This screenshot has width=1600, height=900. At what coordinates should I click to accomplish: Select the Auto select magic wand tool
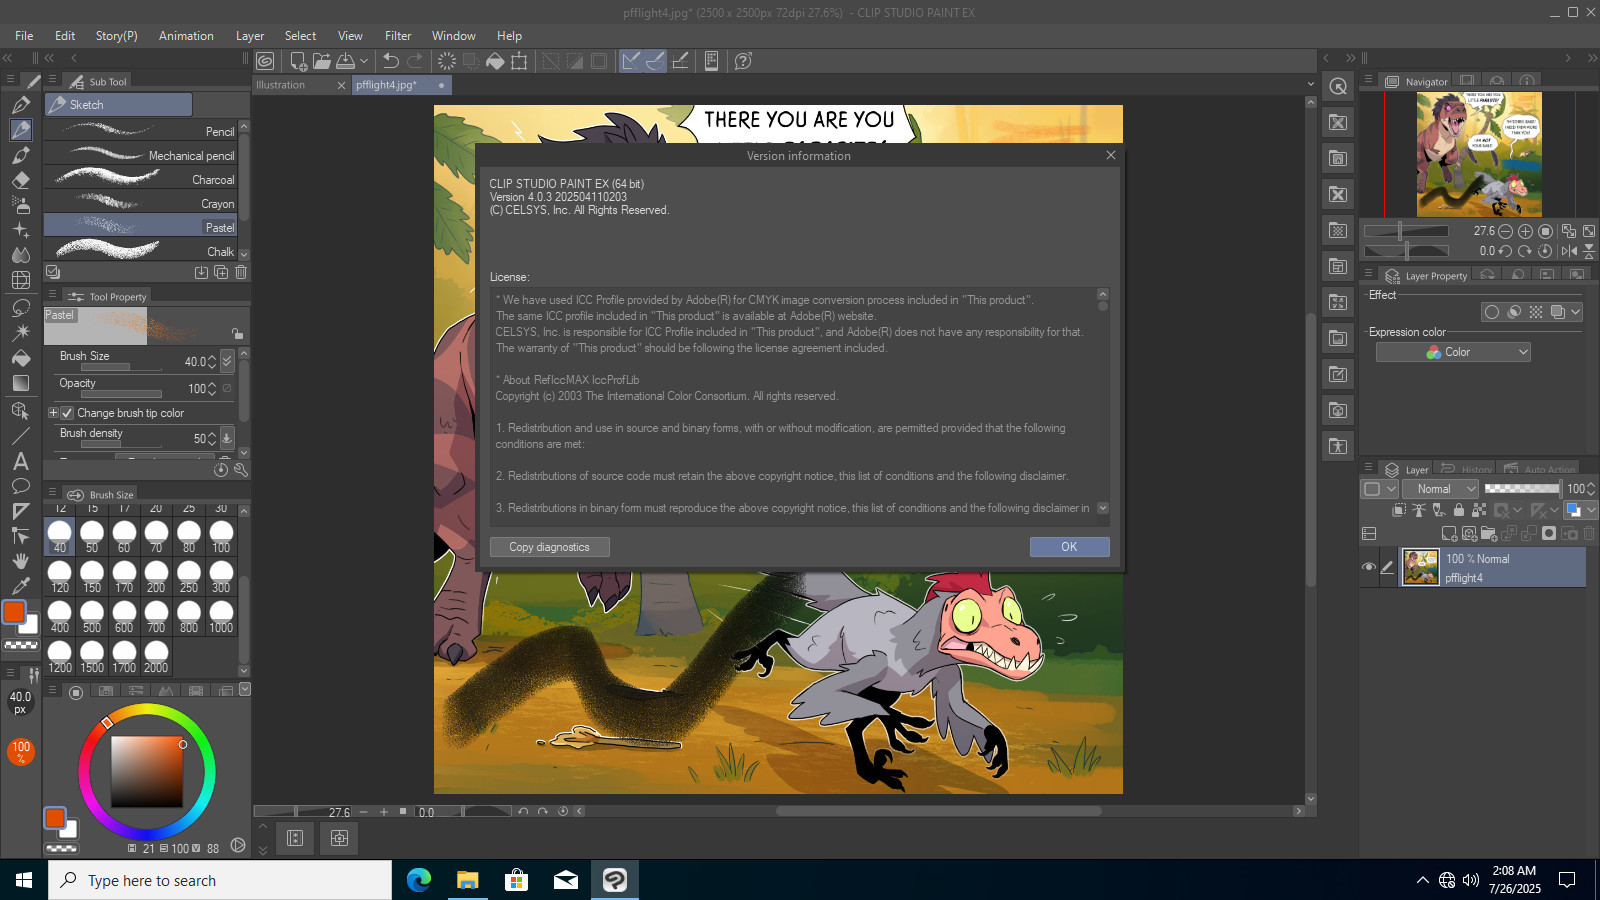[21, 332]
